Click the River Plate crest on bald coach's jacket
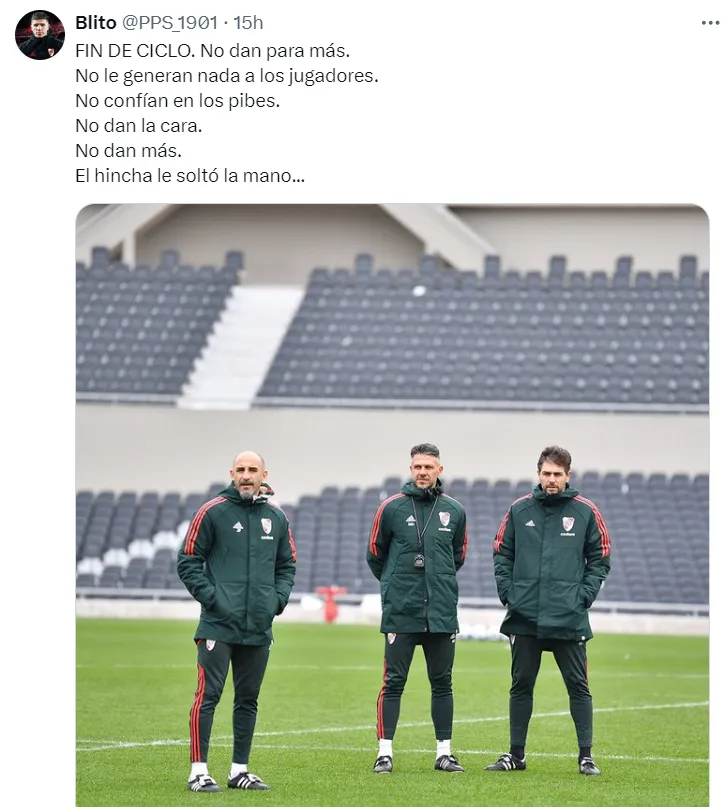Image resolution: width=725 pixels, height=807 pixels. [x=266, y=525]
